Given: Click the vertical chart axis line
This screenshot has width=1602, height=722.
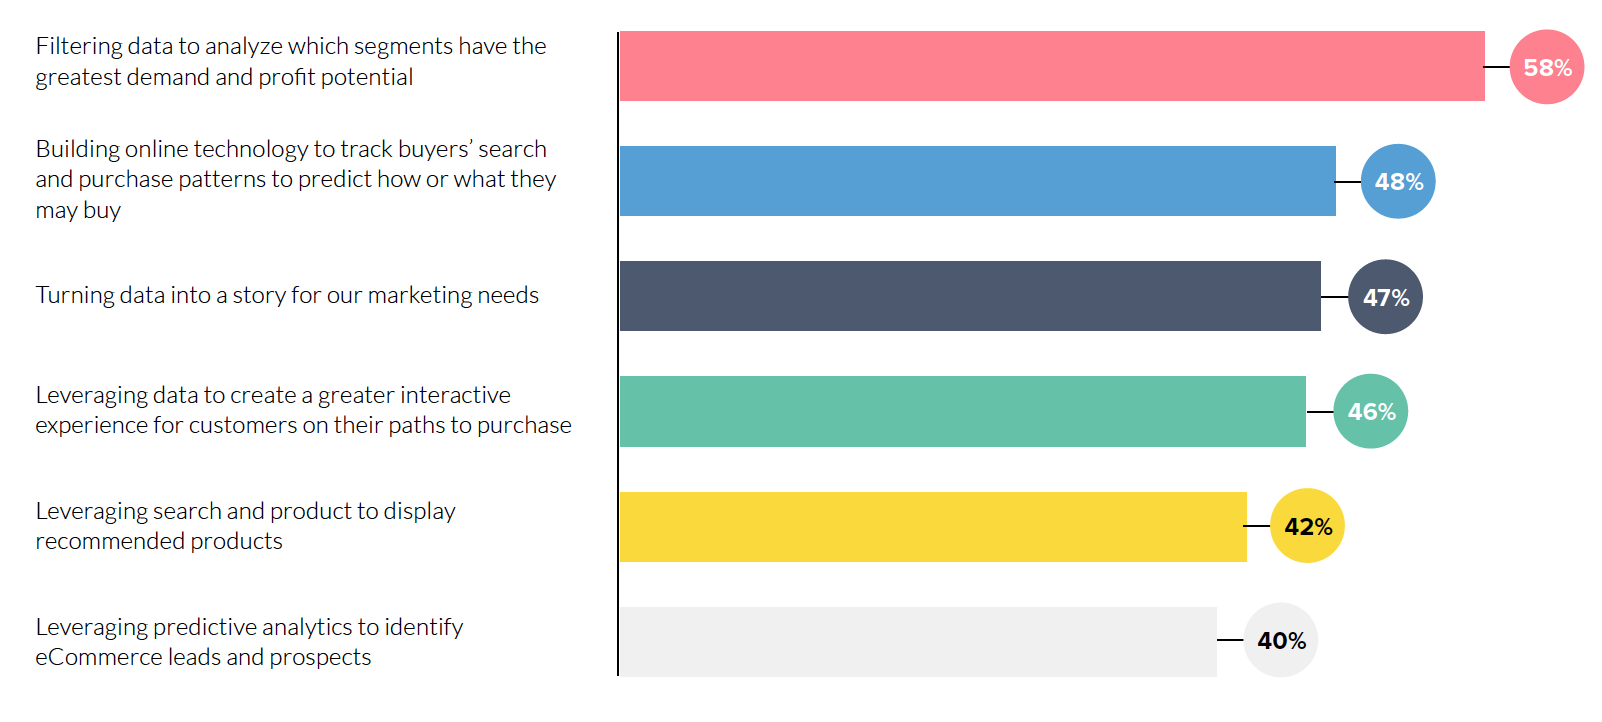Looking at the screenshot, I should 618,354.
